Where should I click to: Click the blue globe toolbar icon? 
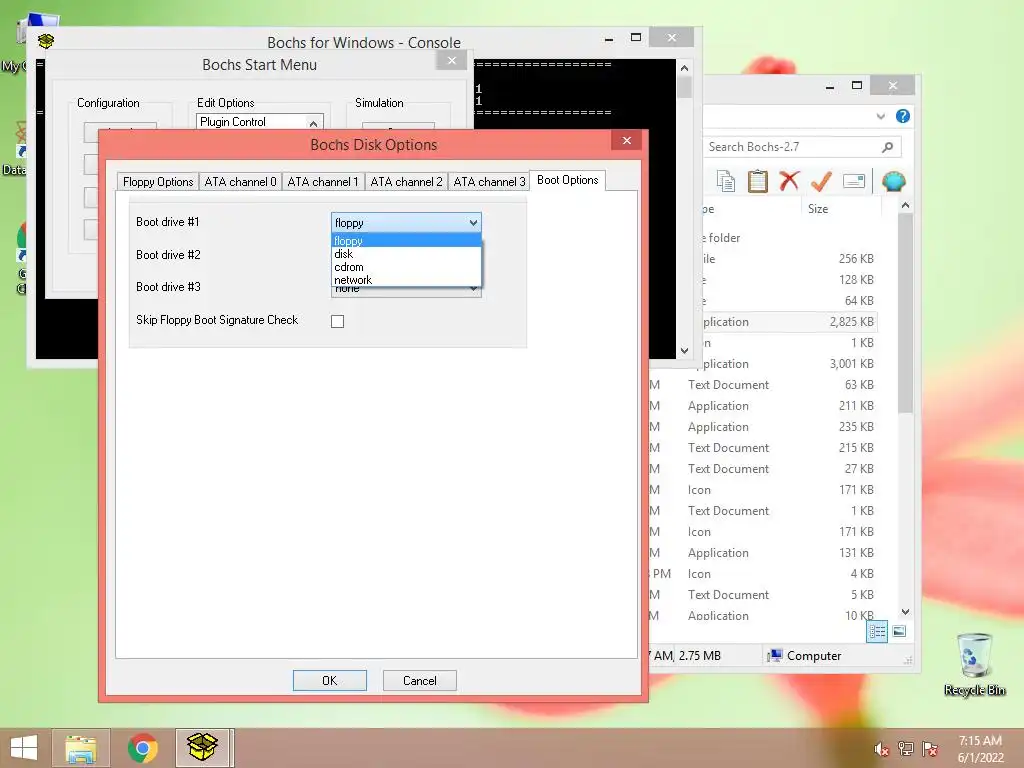(x=893, y=181)
